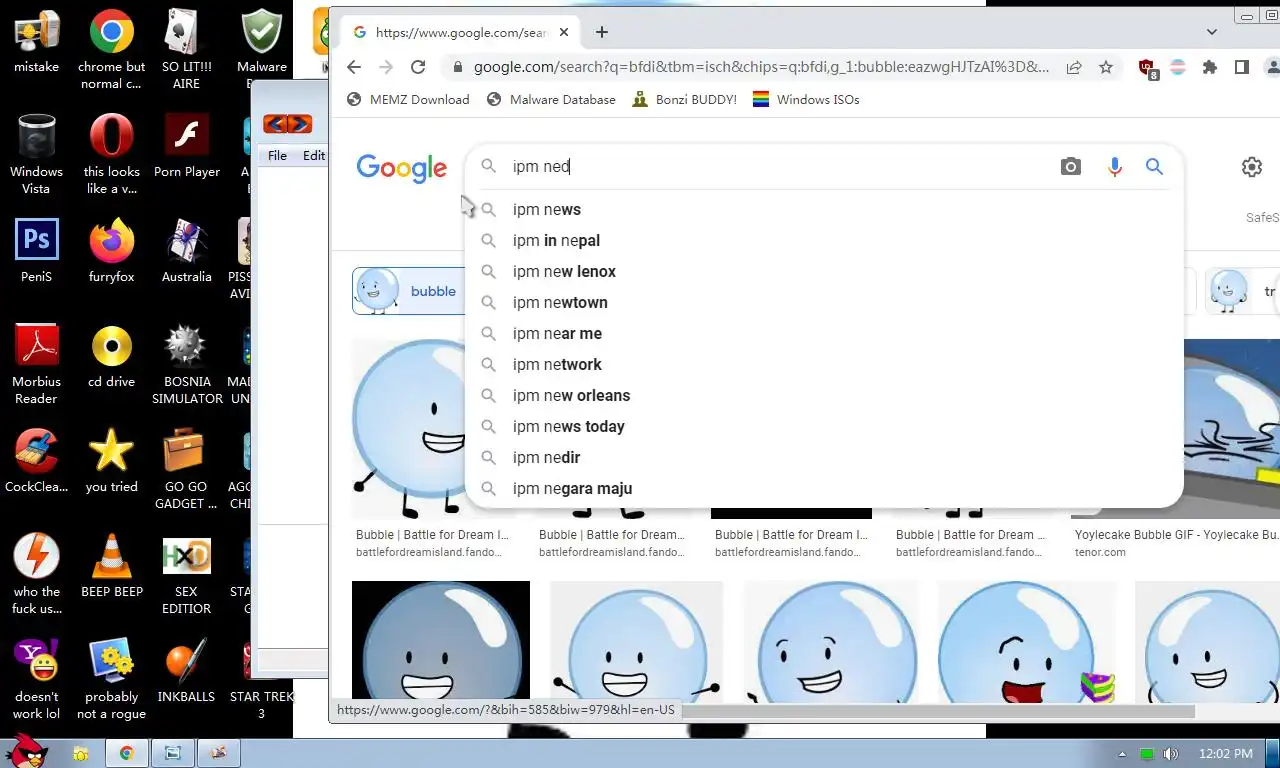Select suggestion 'ipm network'
Viewport: 1280px width, 768px height.
coord(824,364)
